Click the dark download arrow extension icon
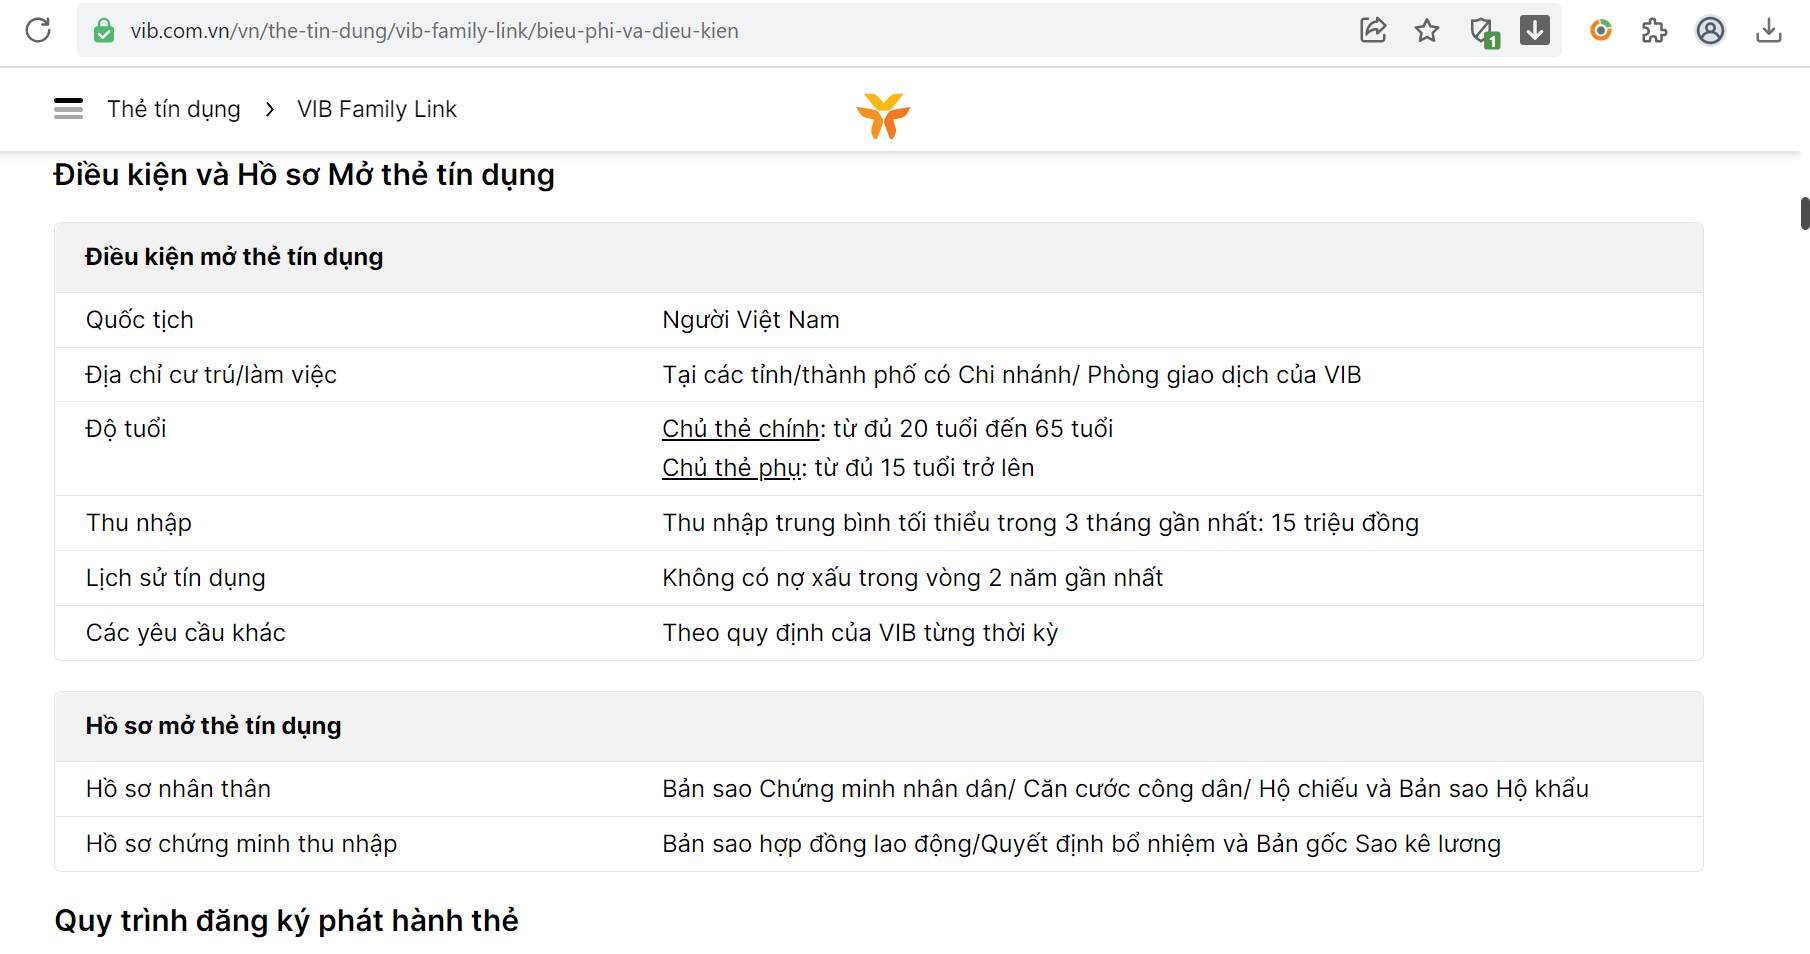Viewport: 1810px width, 954px height. coord(1535,30)
